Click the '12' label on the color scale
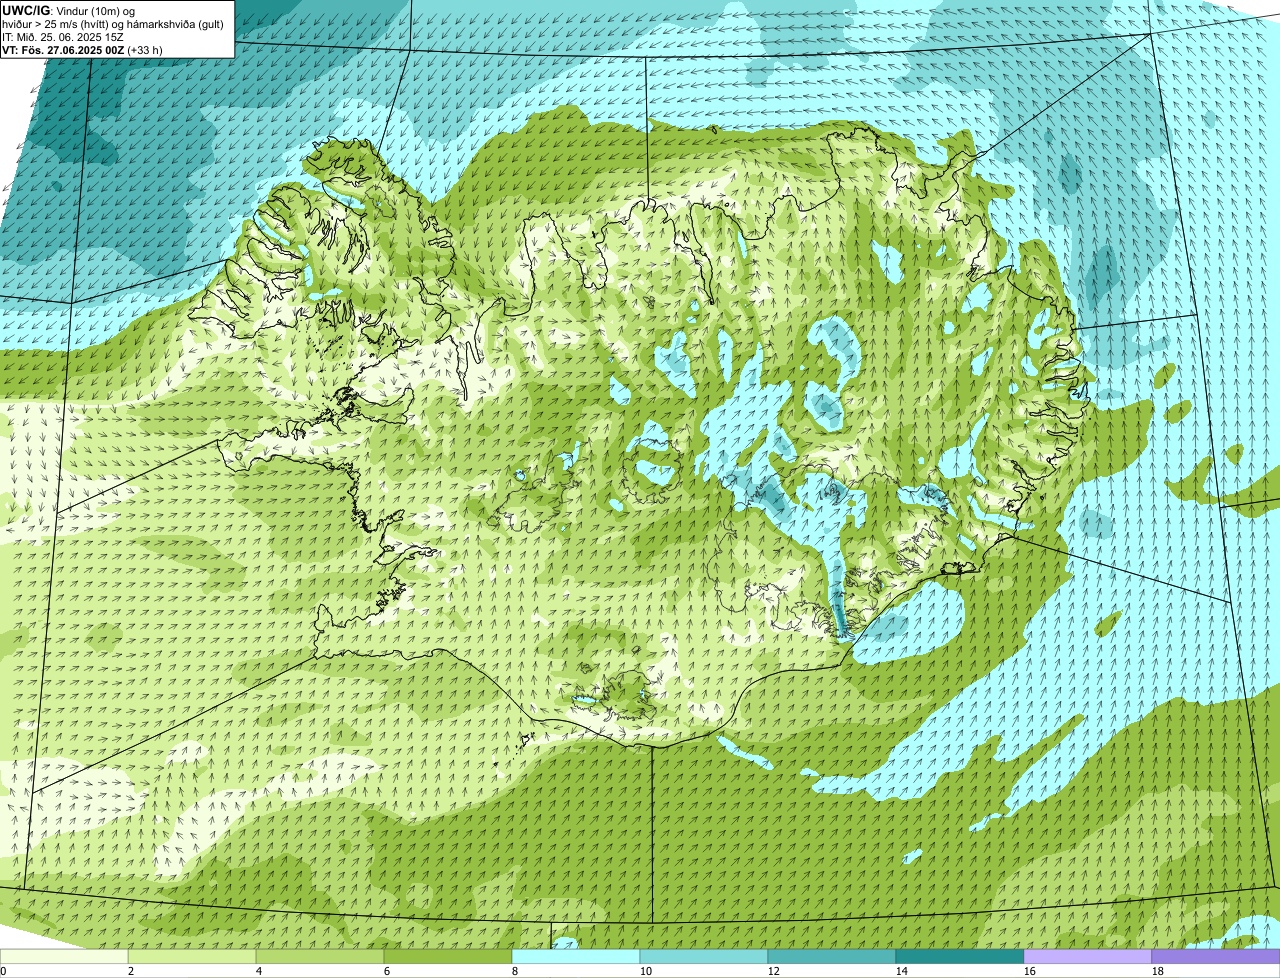Image resolution: width=1280 pixels, height=978 pixels. pos(774,971)
